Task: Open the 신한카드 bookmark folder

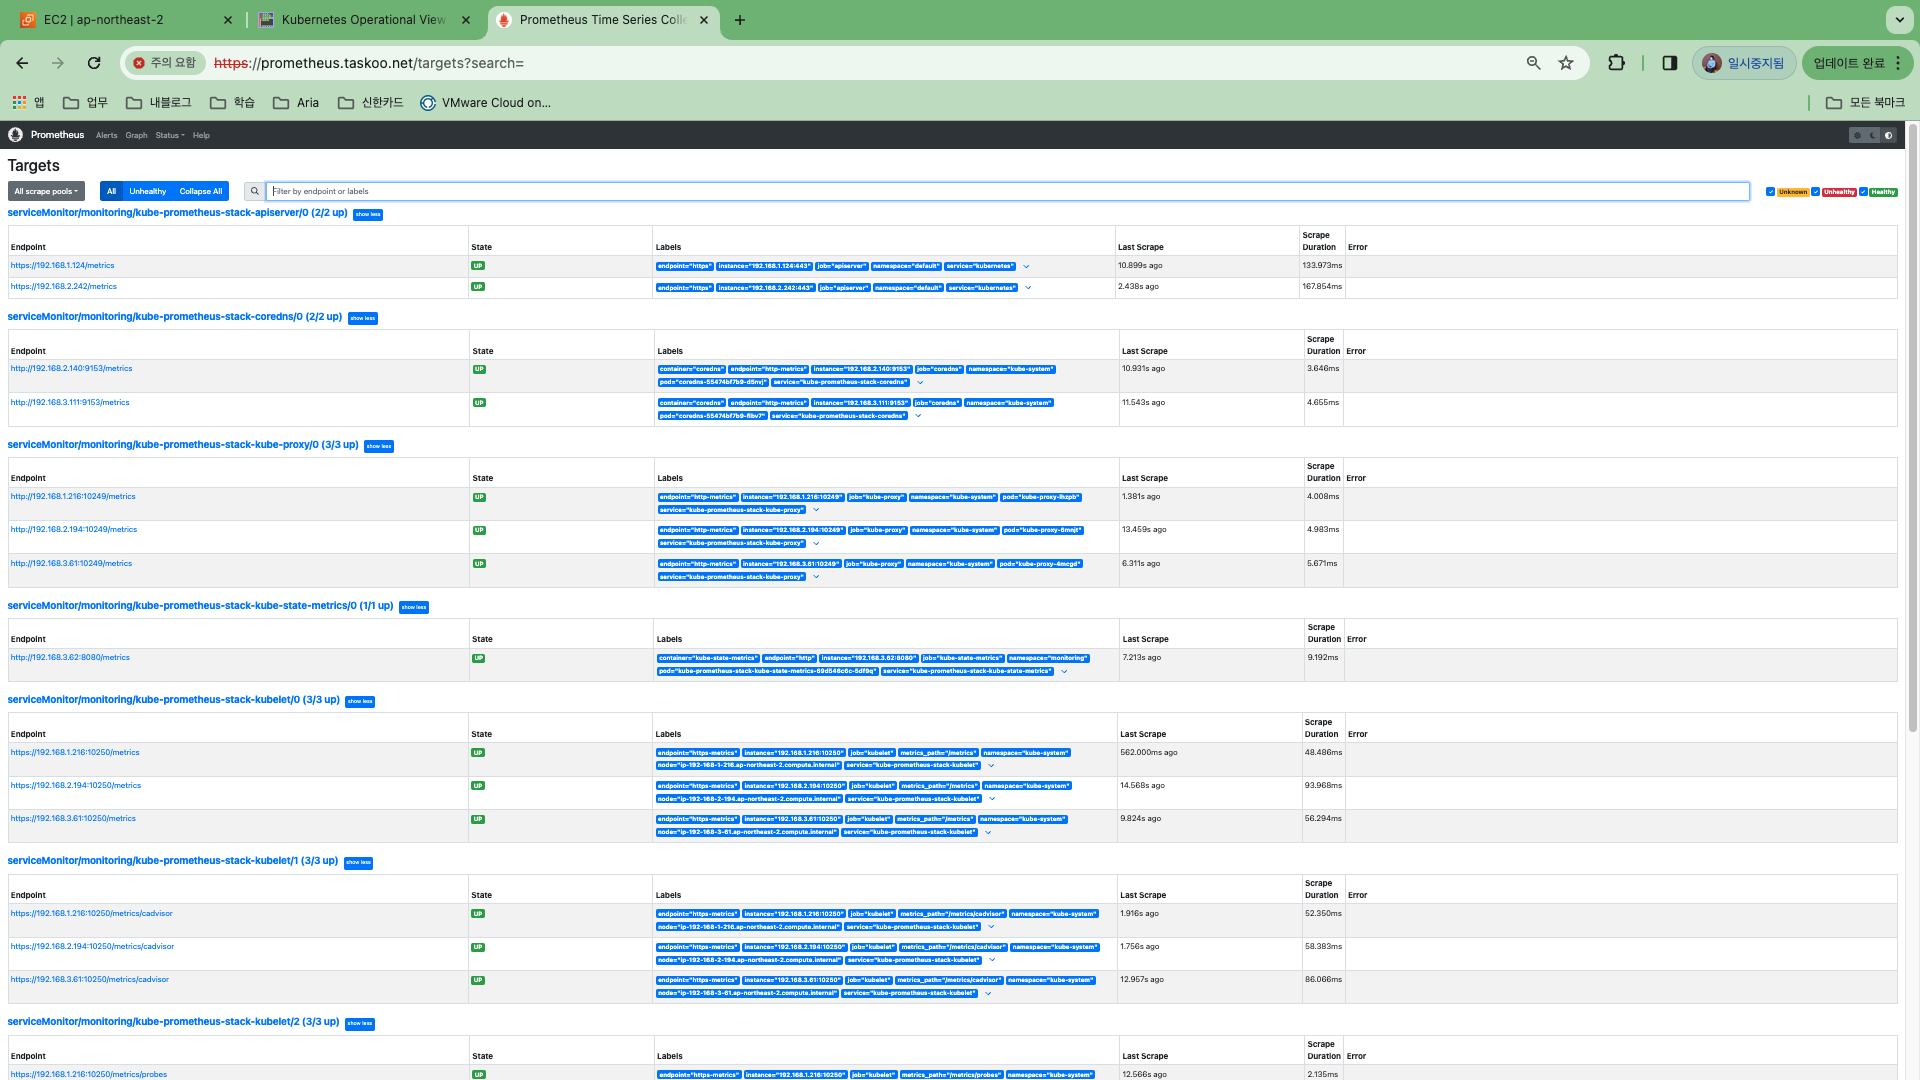Action: 370,103
